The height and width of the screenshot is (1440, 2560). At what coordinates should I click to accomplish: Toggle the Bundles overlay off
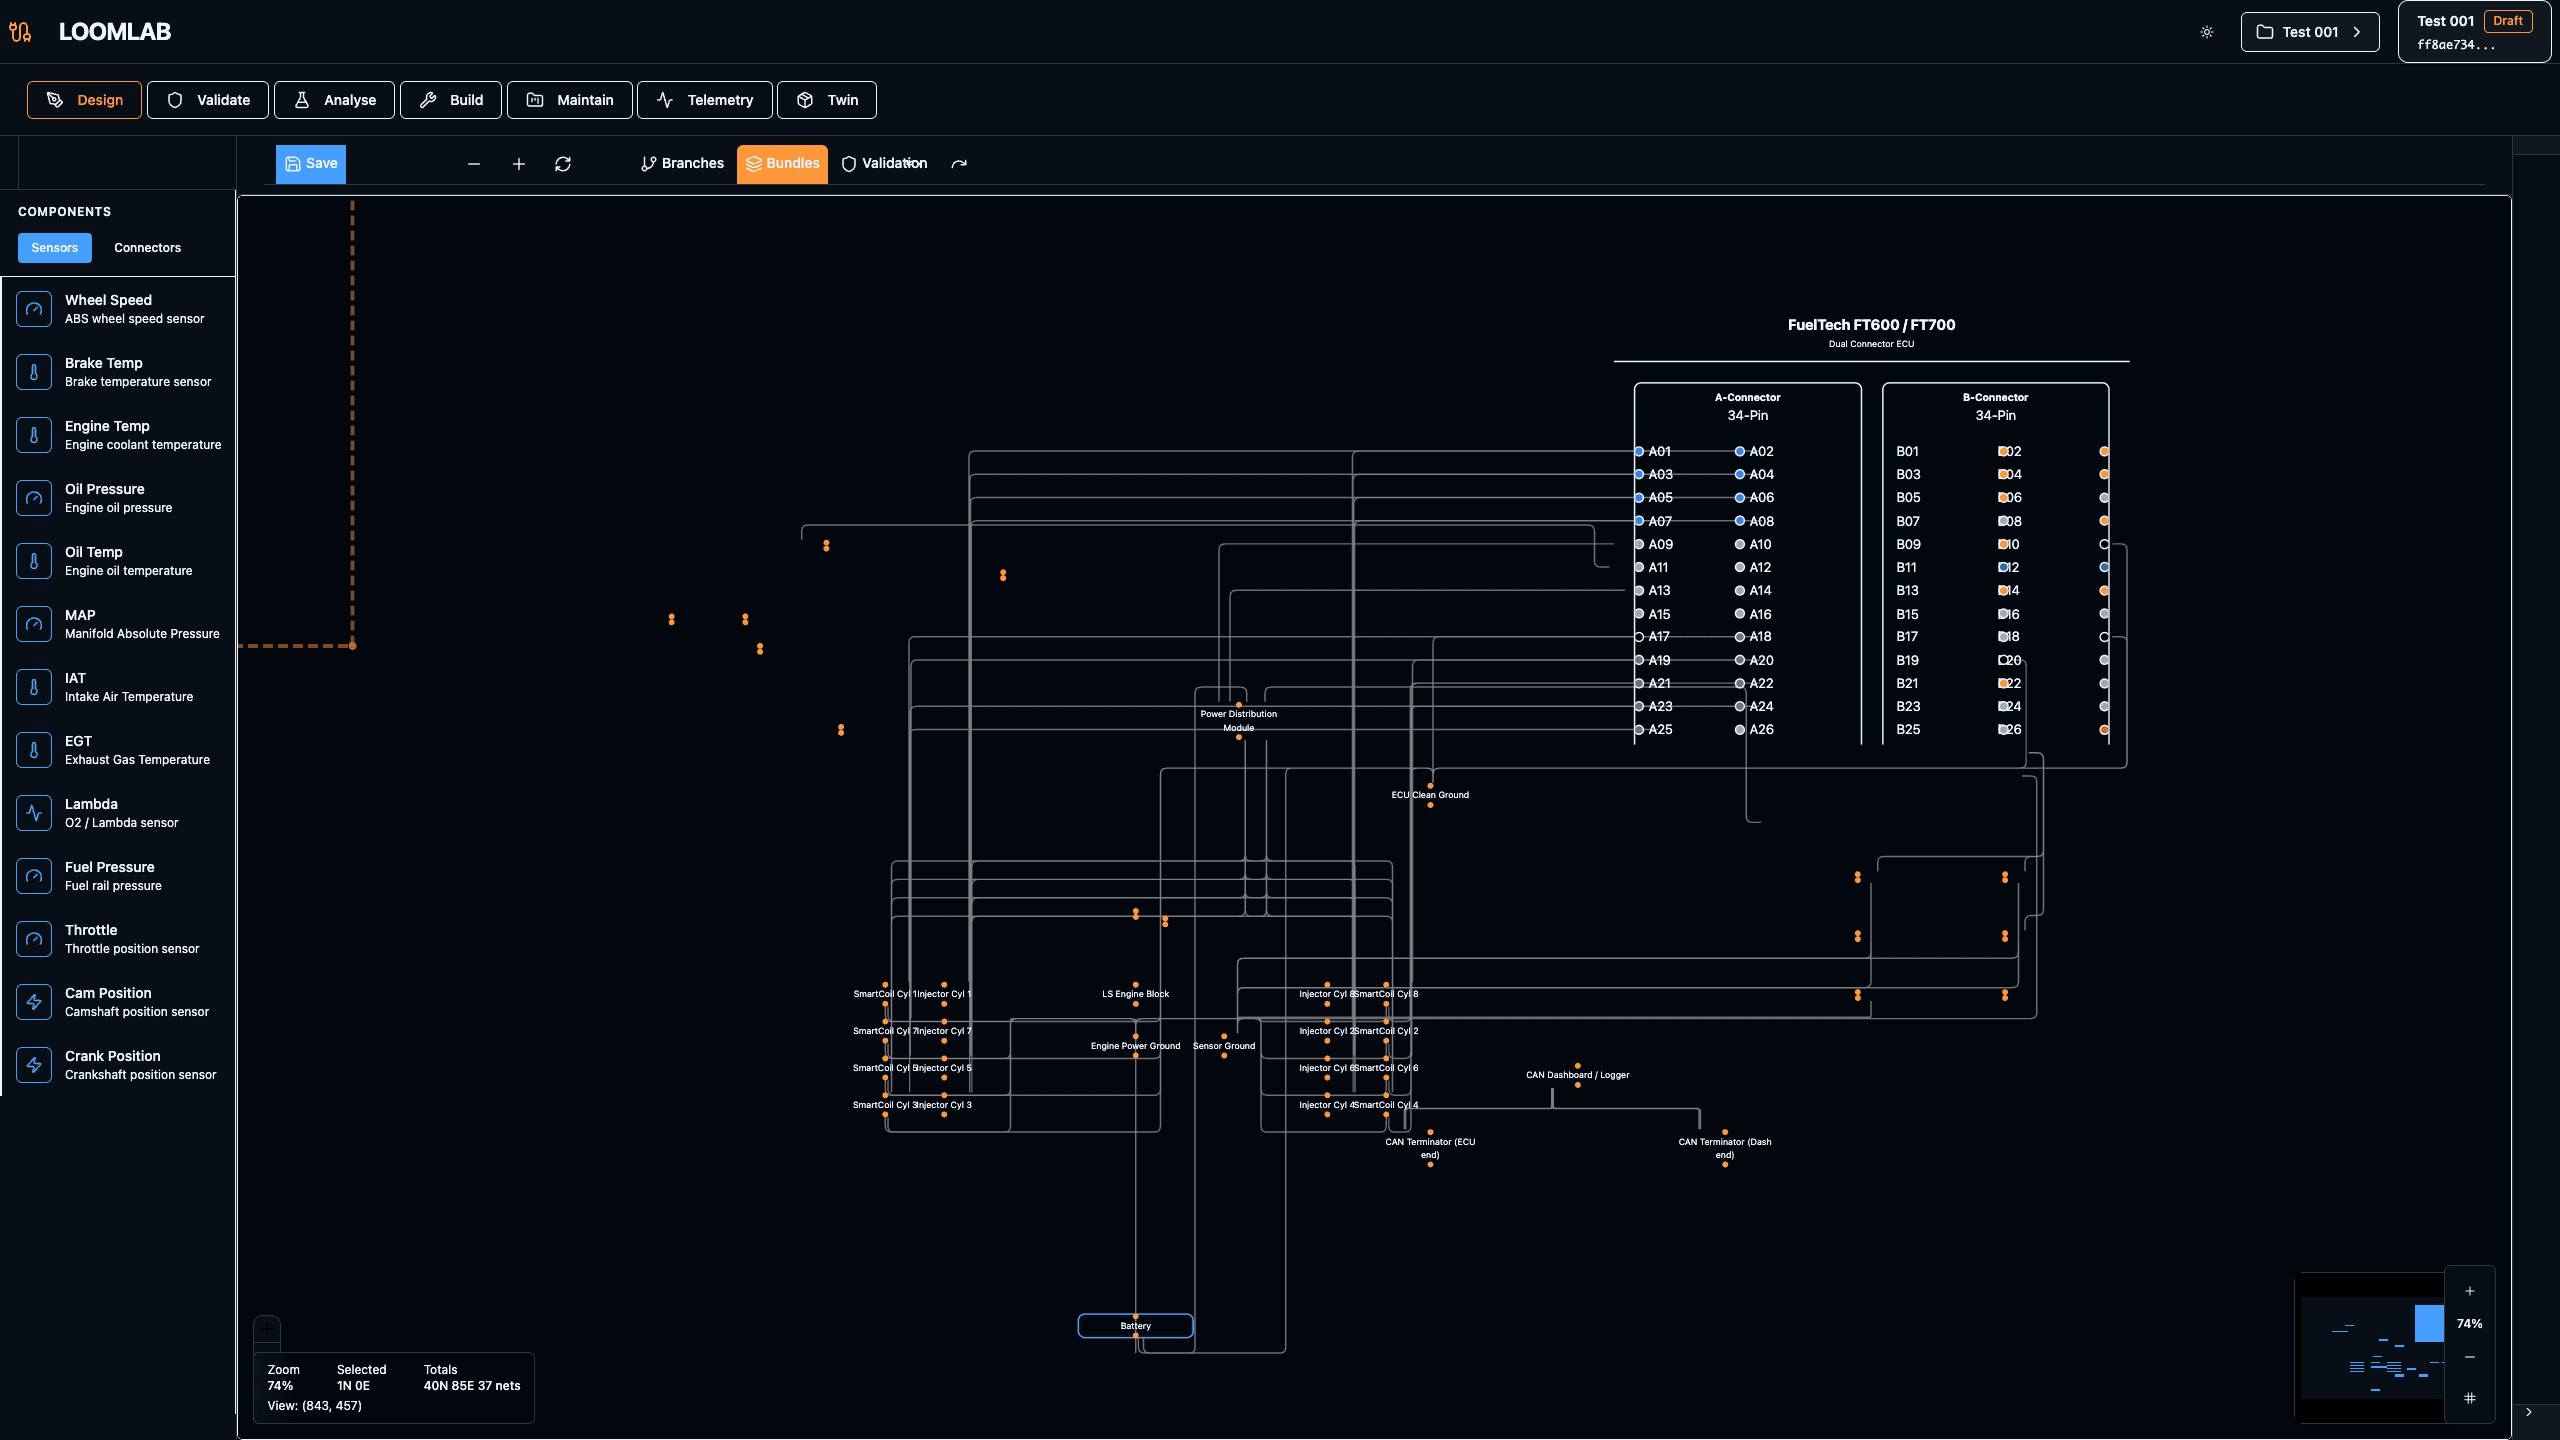pyautogui.click(x=781, y=164)
